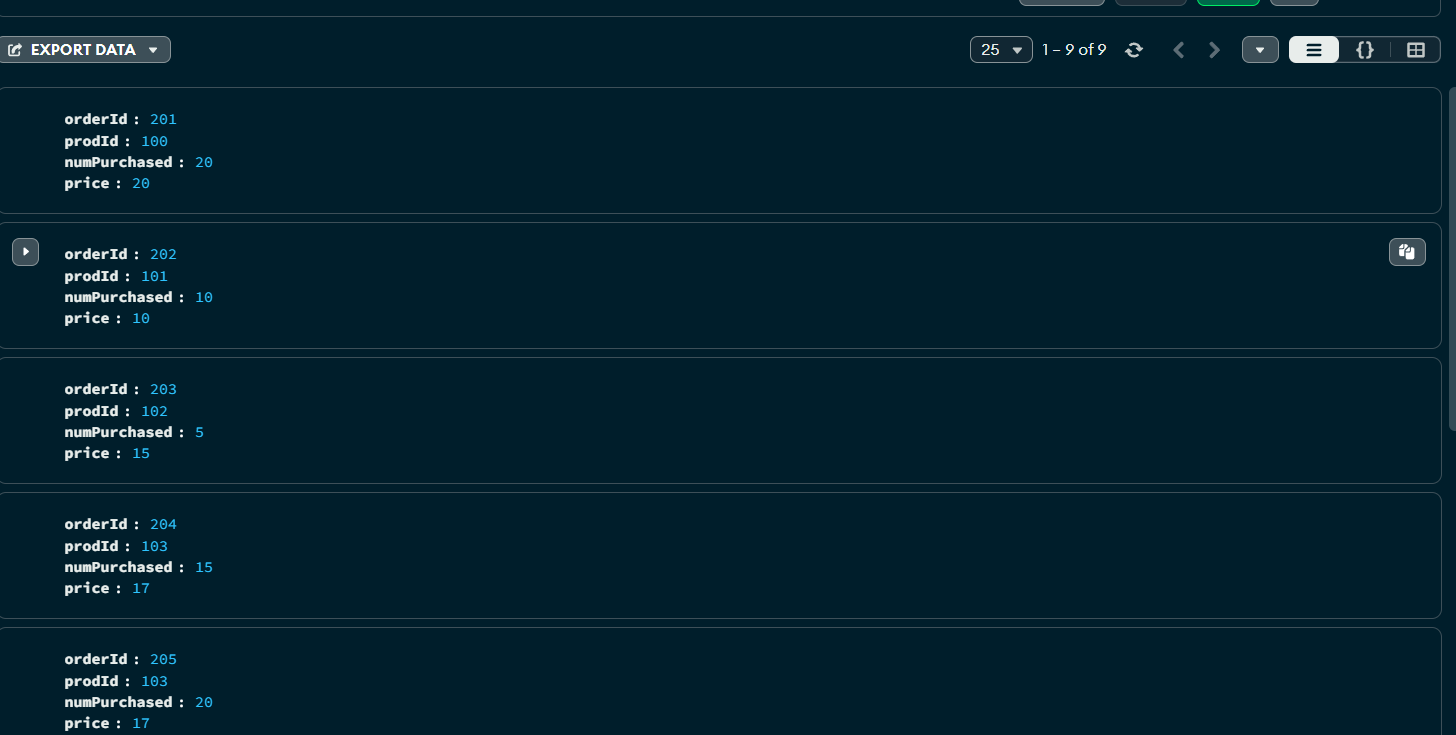Select prodId value 103 in order 205

coord(154,681)
